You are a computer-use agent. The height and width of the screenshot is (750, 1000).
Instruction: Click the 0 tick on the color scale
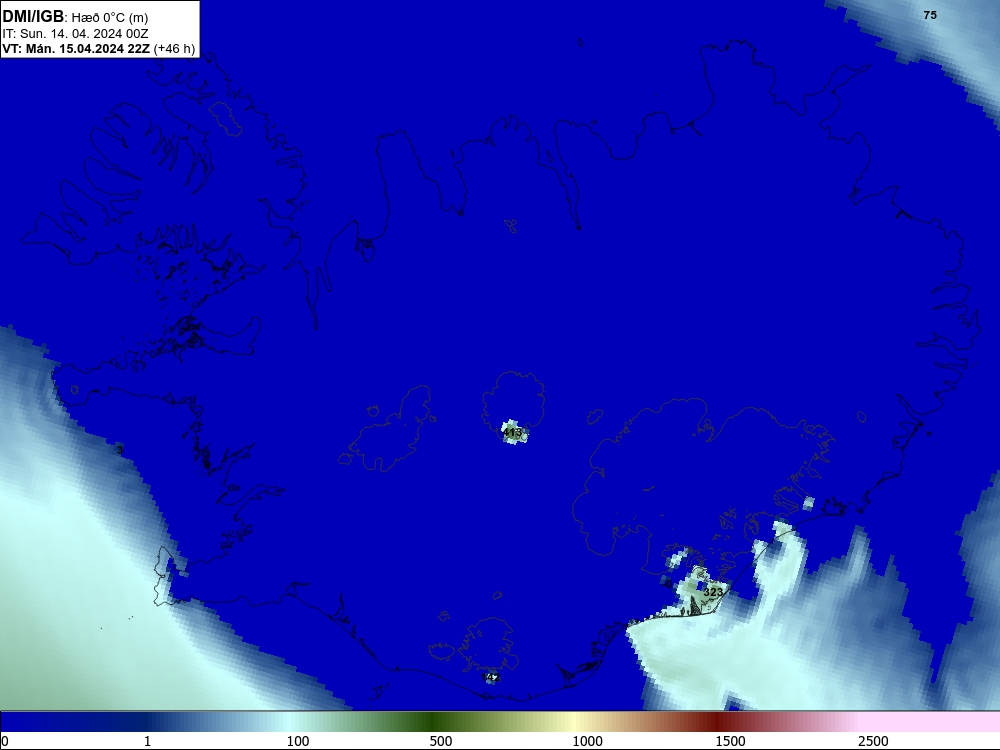coord(5,741)
